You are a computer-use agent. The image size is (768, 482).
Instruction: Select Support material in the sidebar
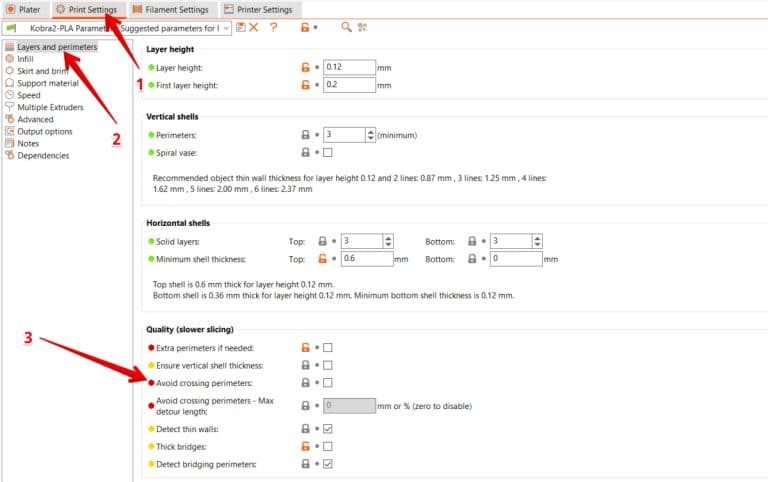pos(47,83)
